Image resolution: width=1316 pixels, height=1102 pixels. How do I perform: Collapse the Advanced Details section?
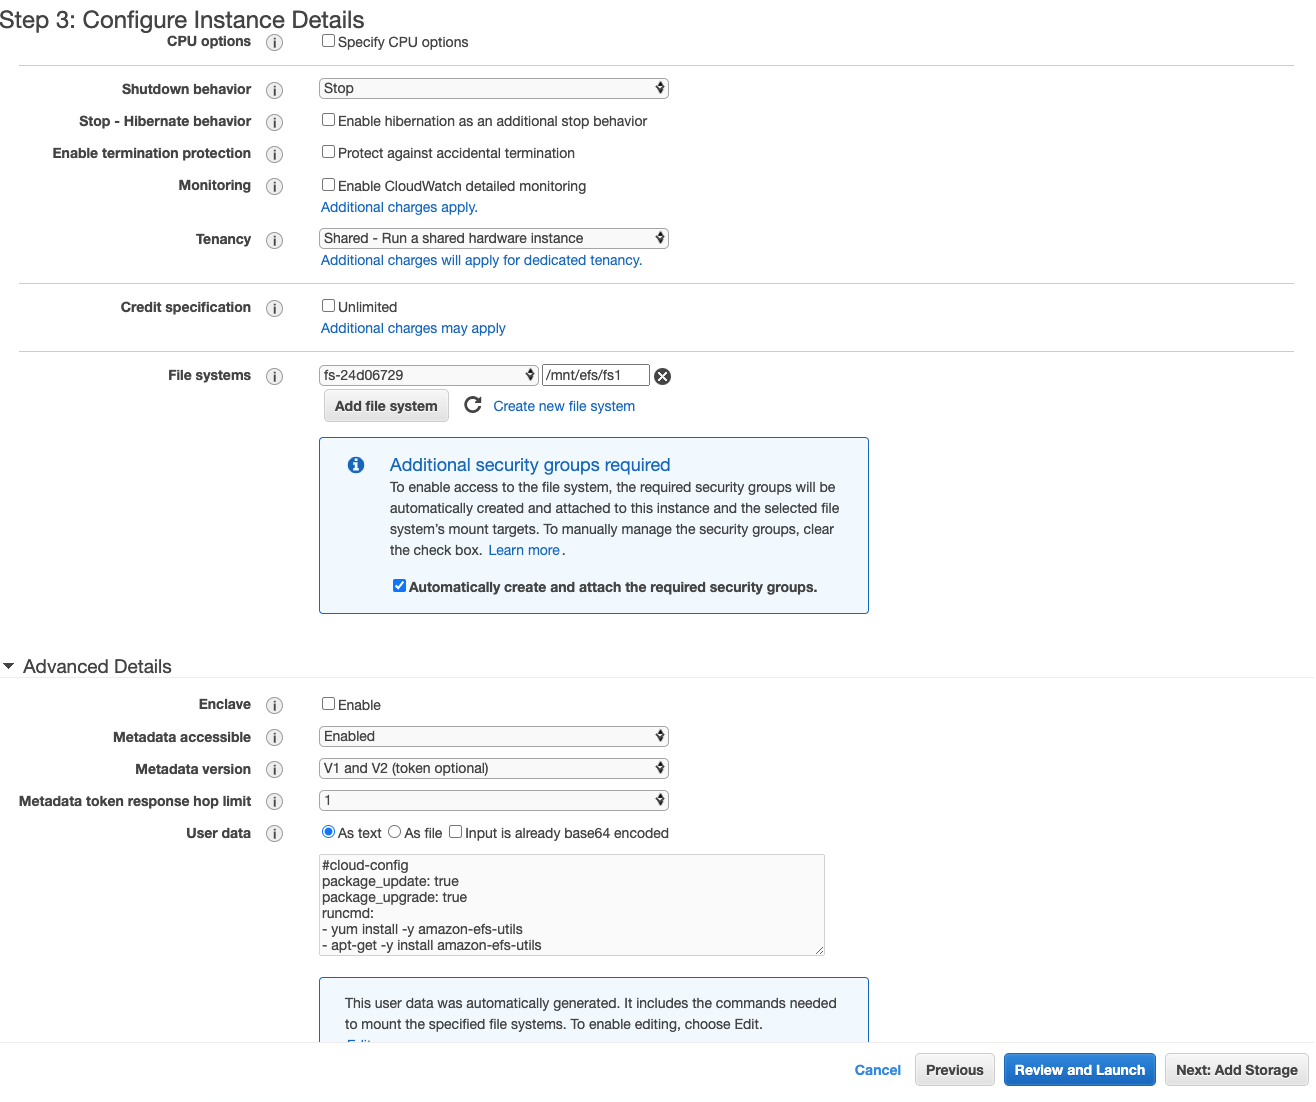click(x=10, y=666)
